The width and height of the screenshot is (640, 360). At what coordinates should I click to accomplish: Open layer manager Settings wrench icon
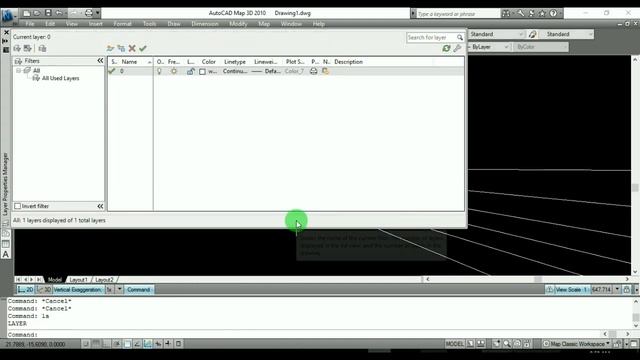457,48
